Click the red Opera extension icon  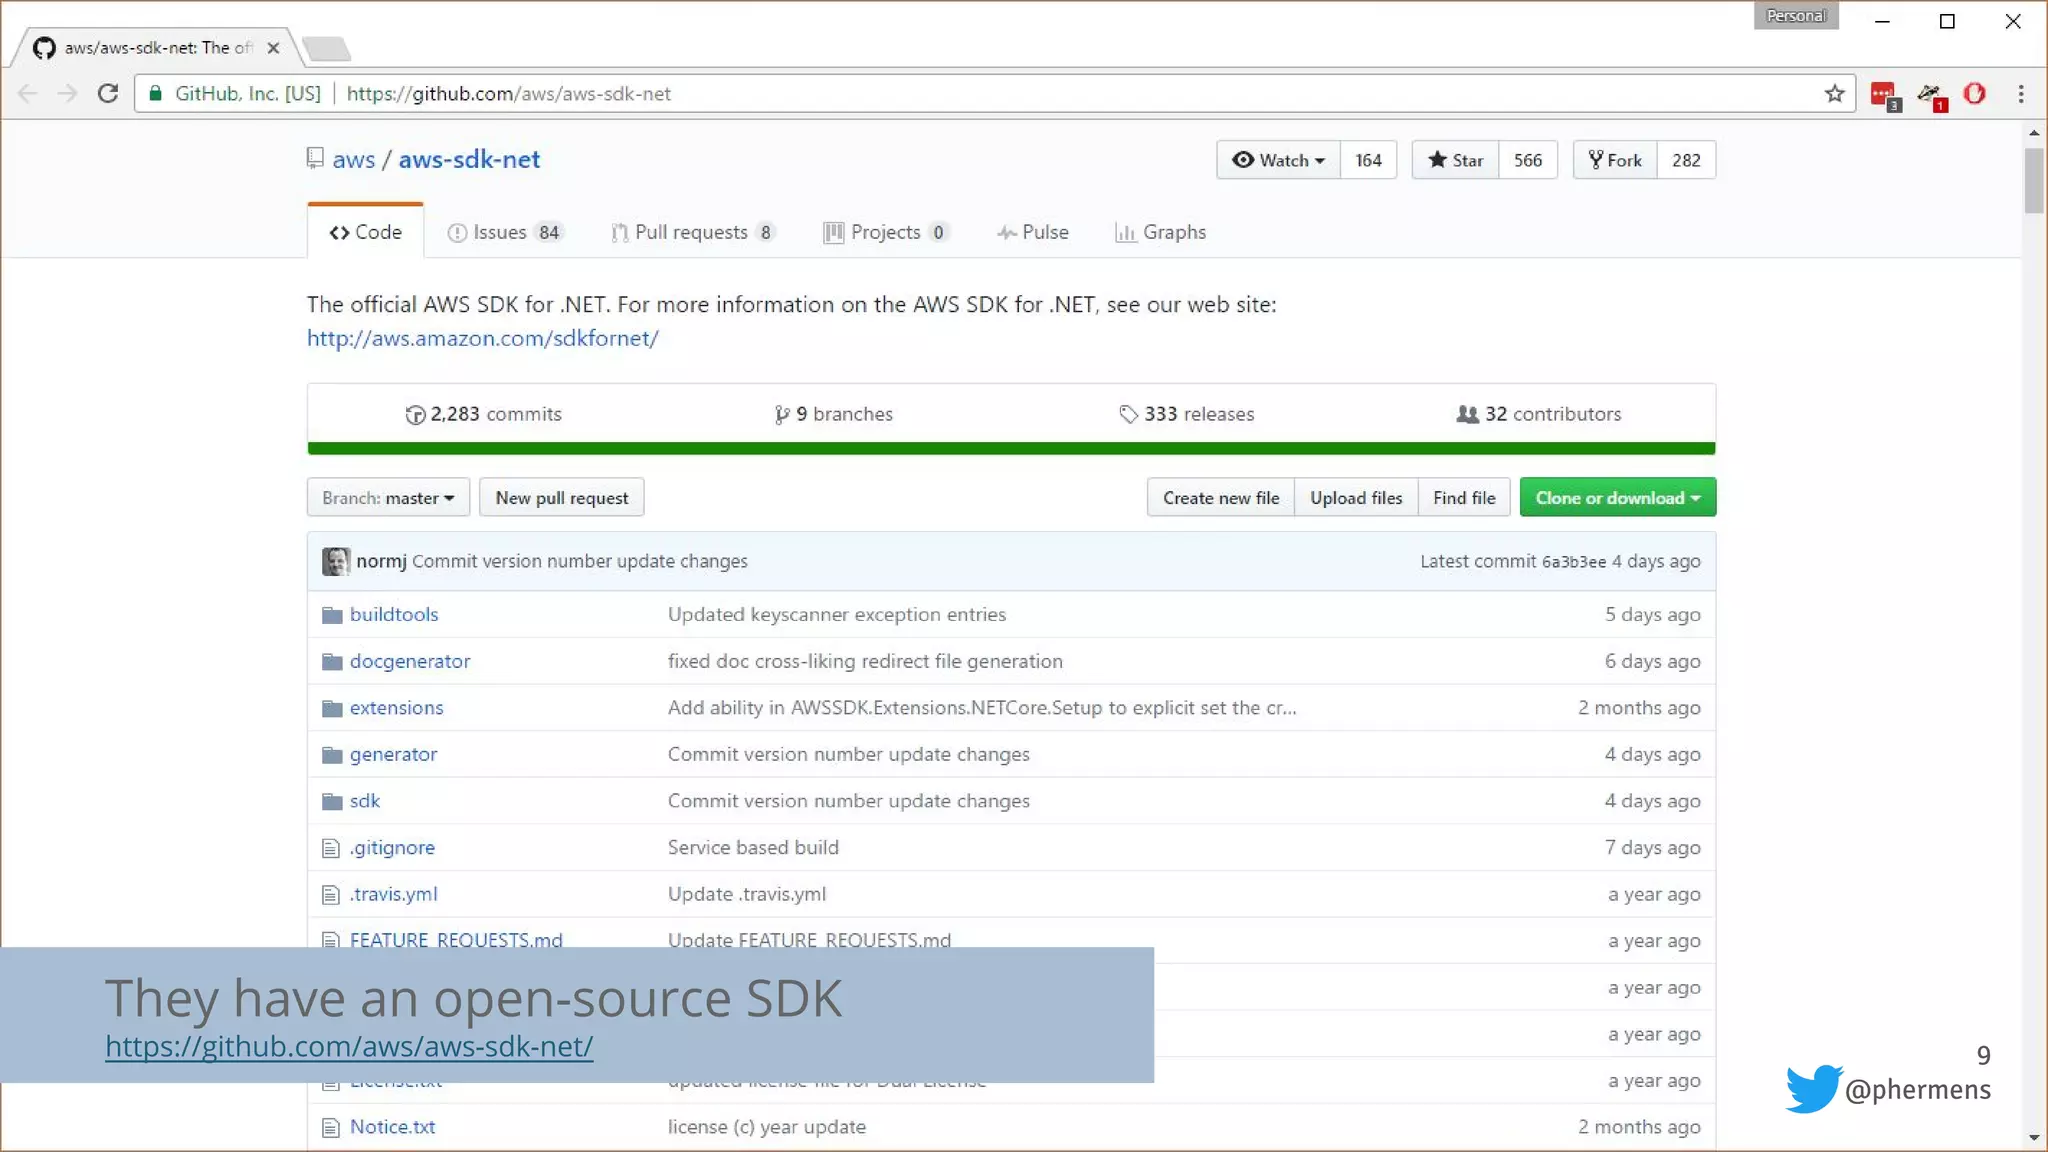click(1974, 94)
